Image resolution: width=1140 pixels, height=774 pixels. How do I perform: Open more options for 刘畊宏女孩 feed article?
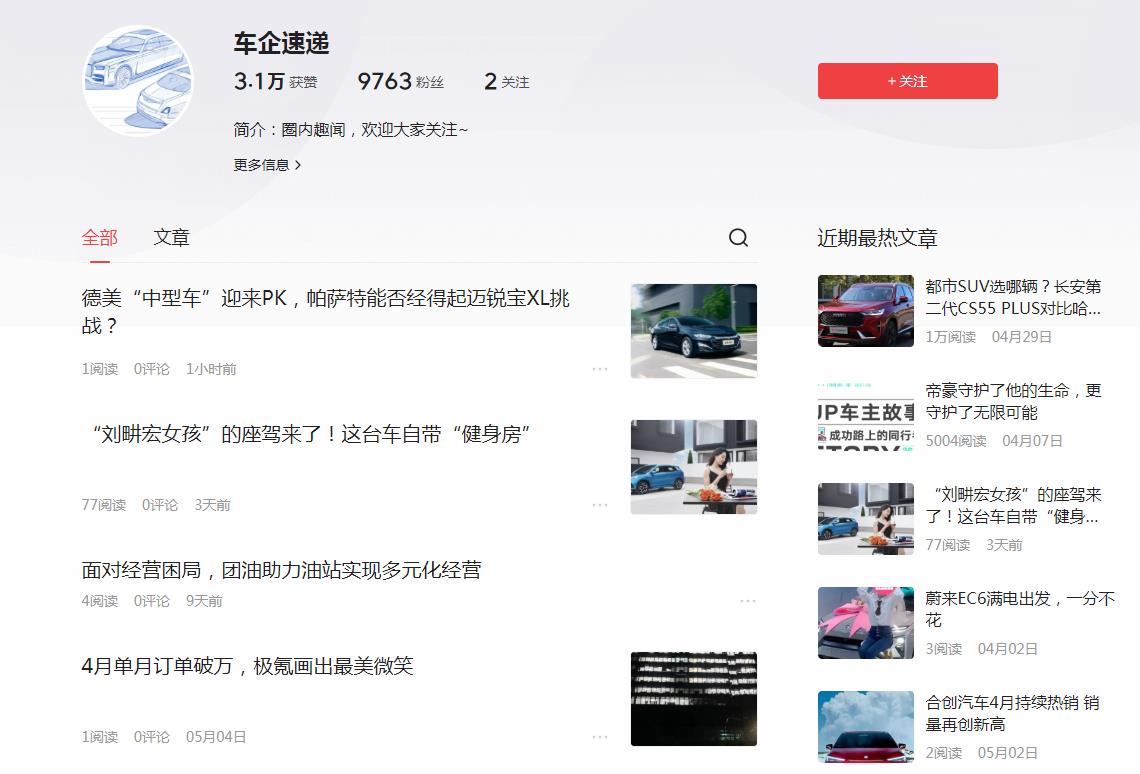pyautogui.click(x=600, y=505)
